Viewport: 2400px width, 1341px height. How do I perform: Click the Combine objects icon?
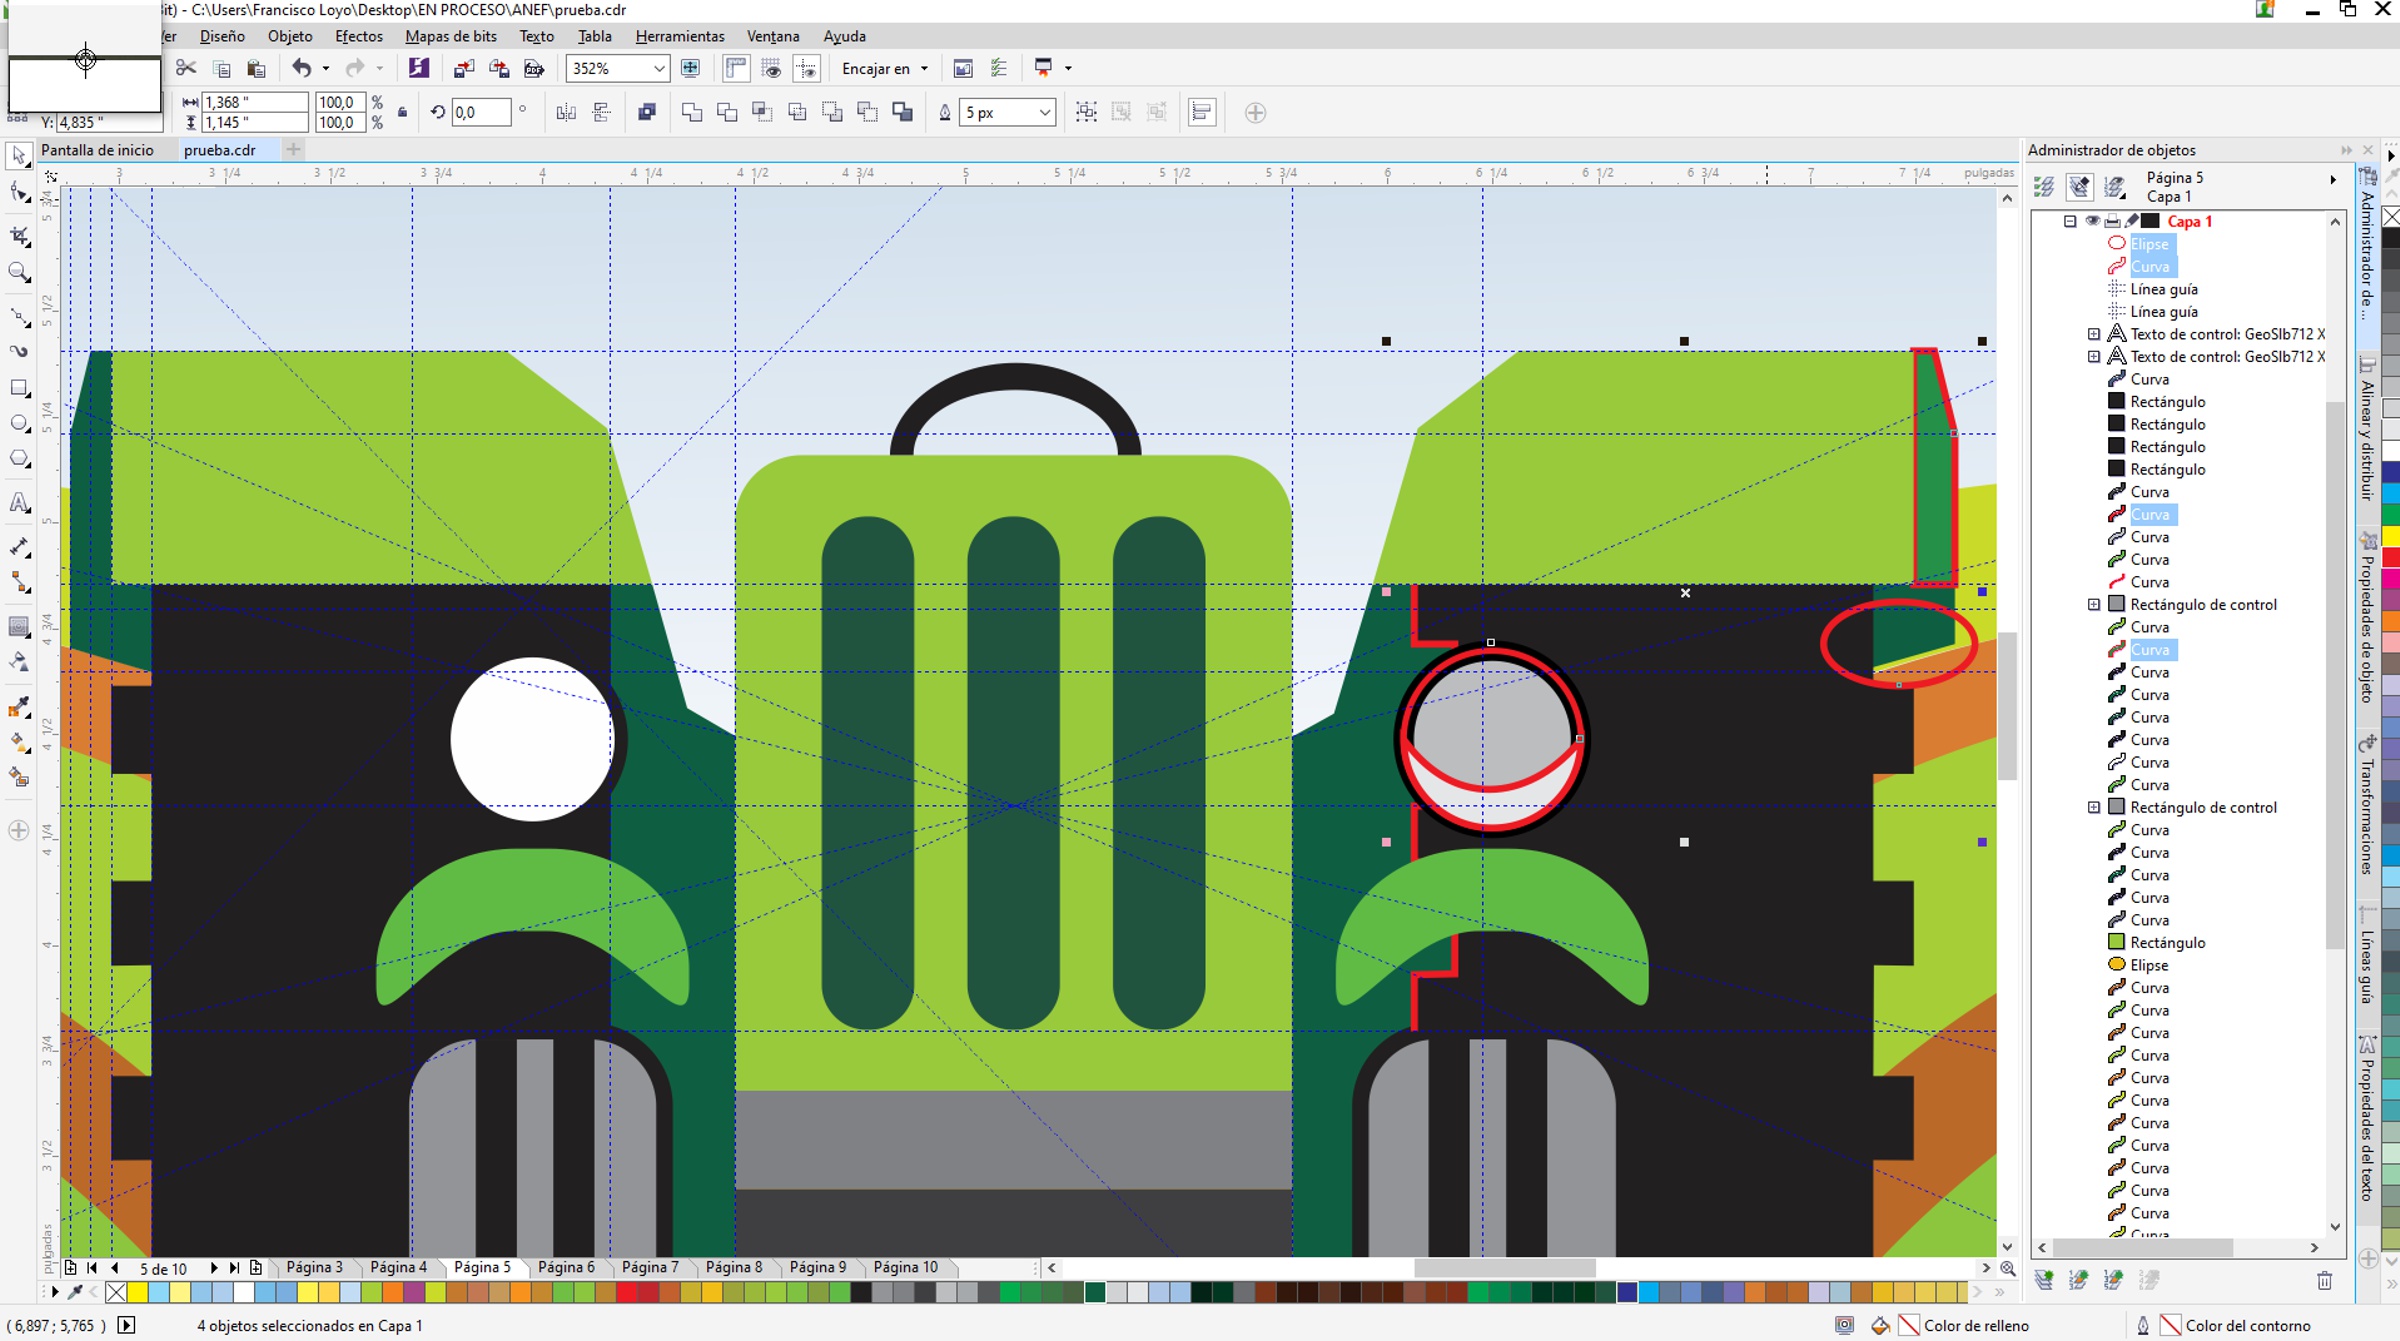[x=647, y=112]
